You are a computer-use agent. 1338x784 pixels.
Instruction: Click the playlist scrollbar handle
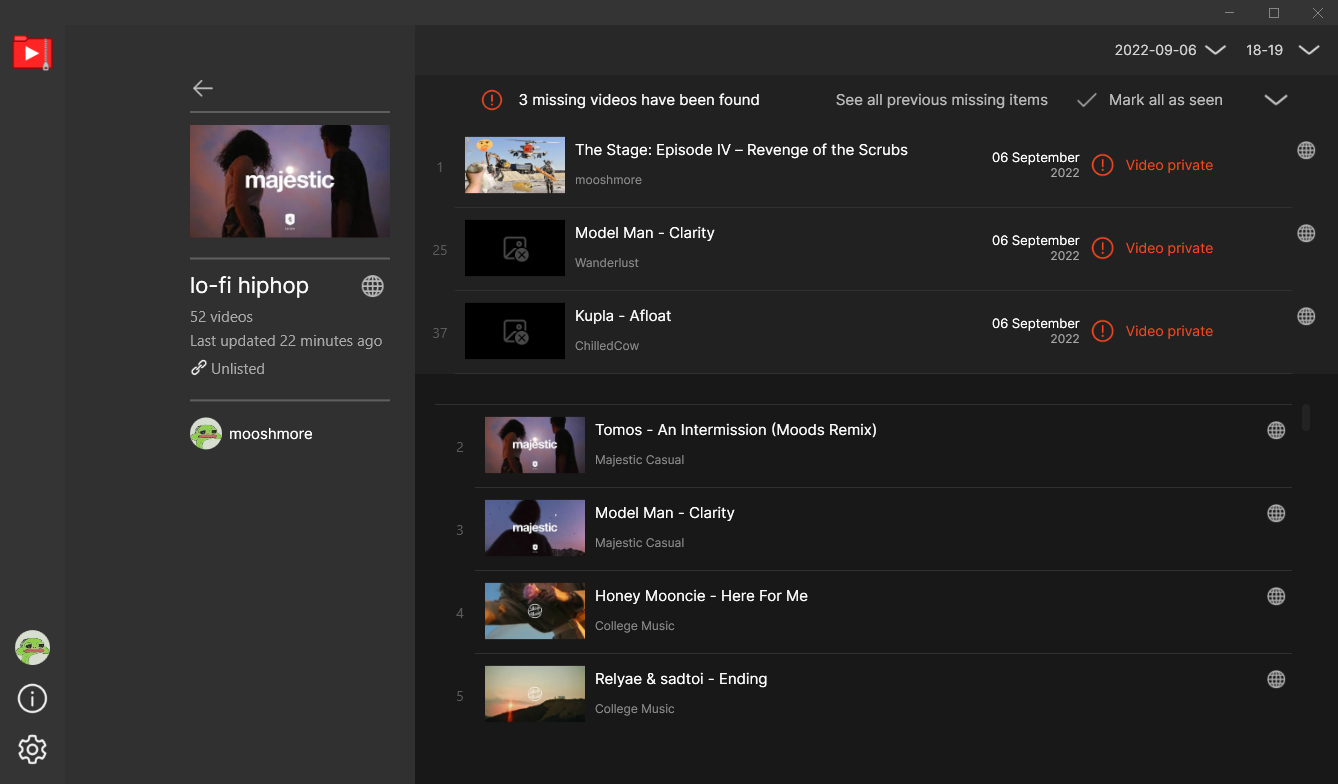[x=1306, y=417]
